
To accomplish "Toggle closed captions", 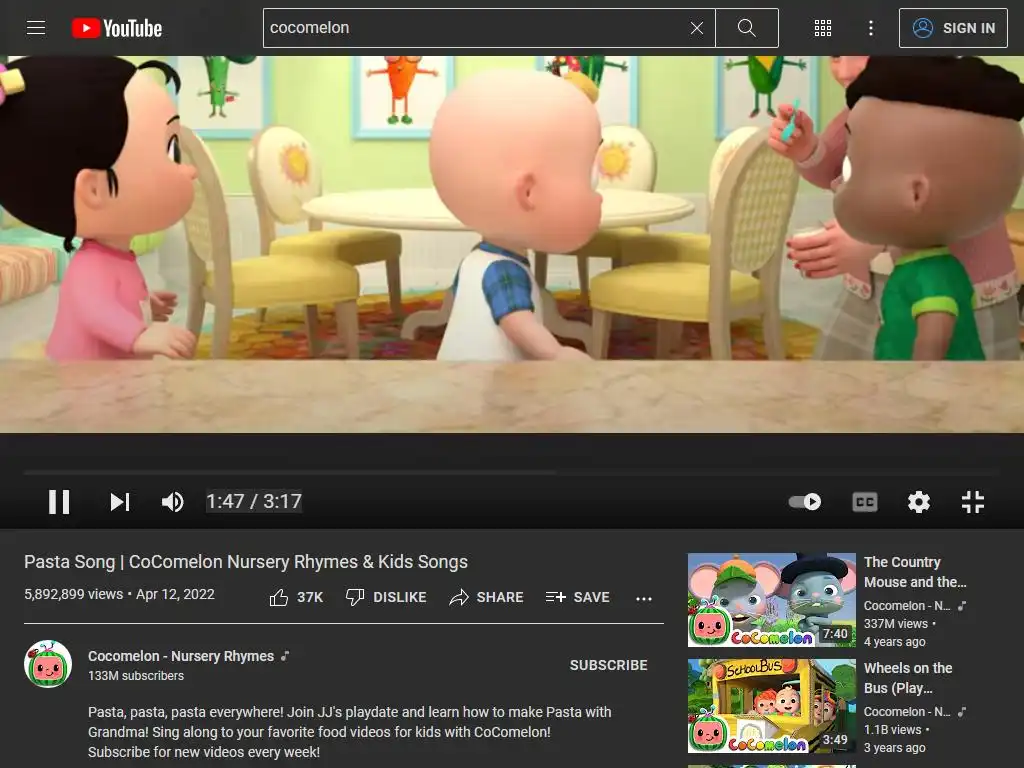I will click(x=865, y=502).
